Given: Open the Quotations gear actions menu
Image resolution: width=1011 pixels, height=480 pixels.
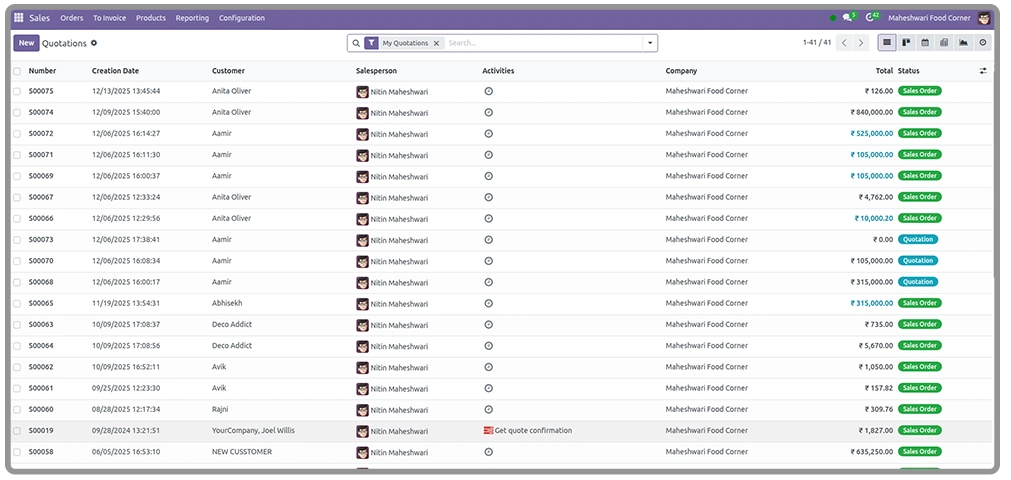Looking at the screenshot, I should pos(94,43).
